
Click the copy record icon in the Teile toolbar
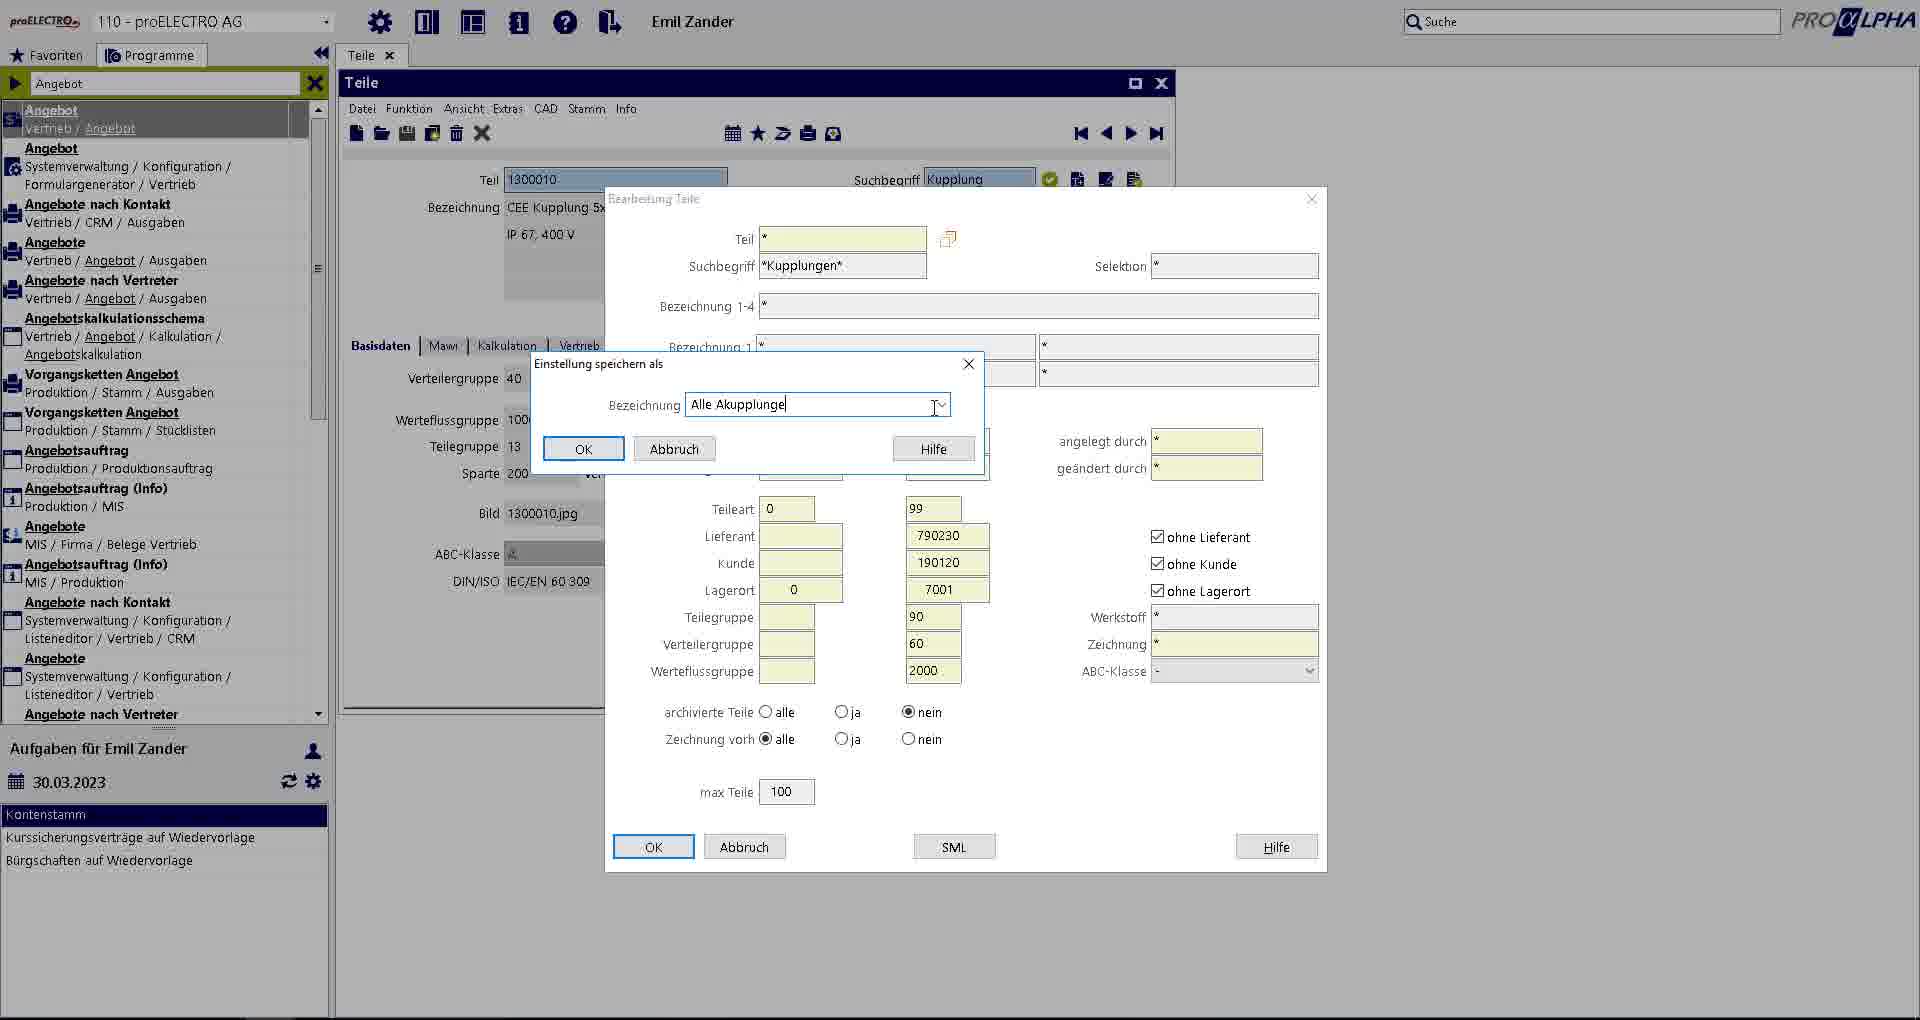(432, 133)
